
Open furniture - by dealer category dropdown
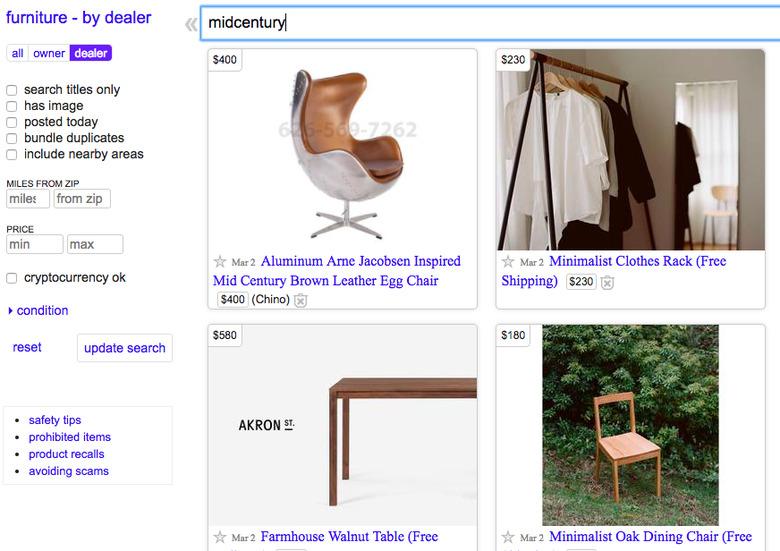point(79,18)
